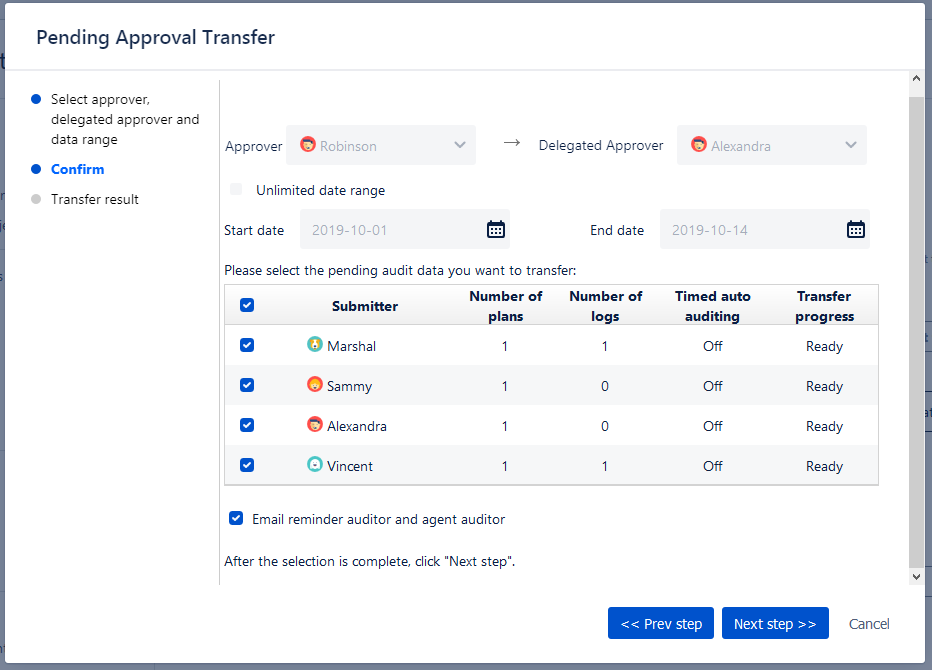This screenshot has width=932, height=670.
Task: Go to Transfer result step
Action: tap(95, 199)
